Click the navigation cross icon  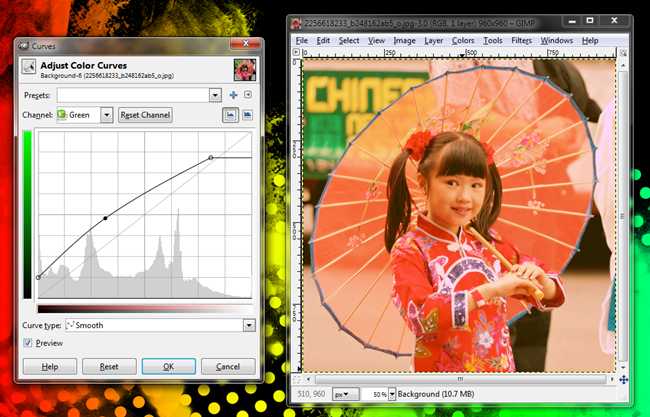click(623, 379)
